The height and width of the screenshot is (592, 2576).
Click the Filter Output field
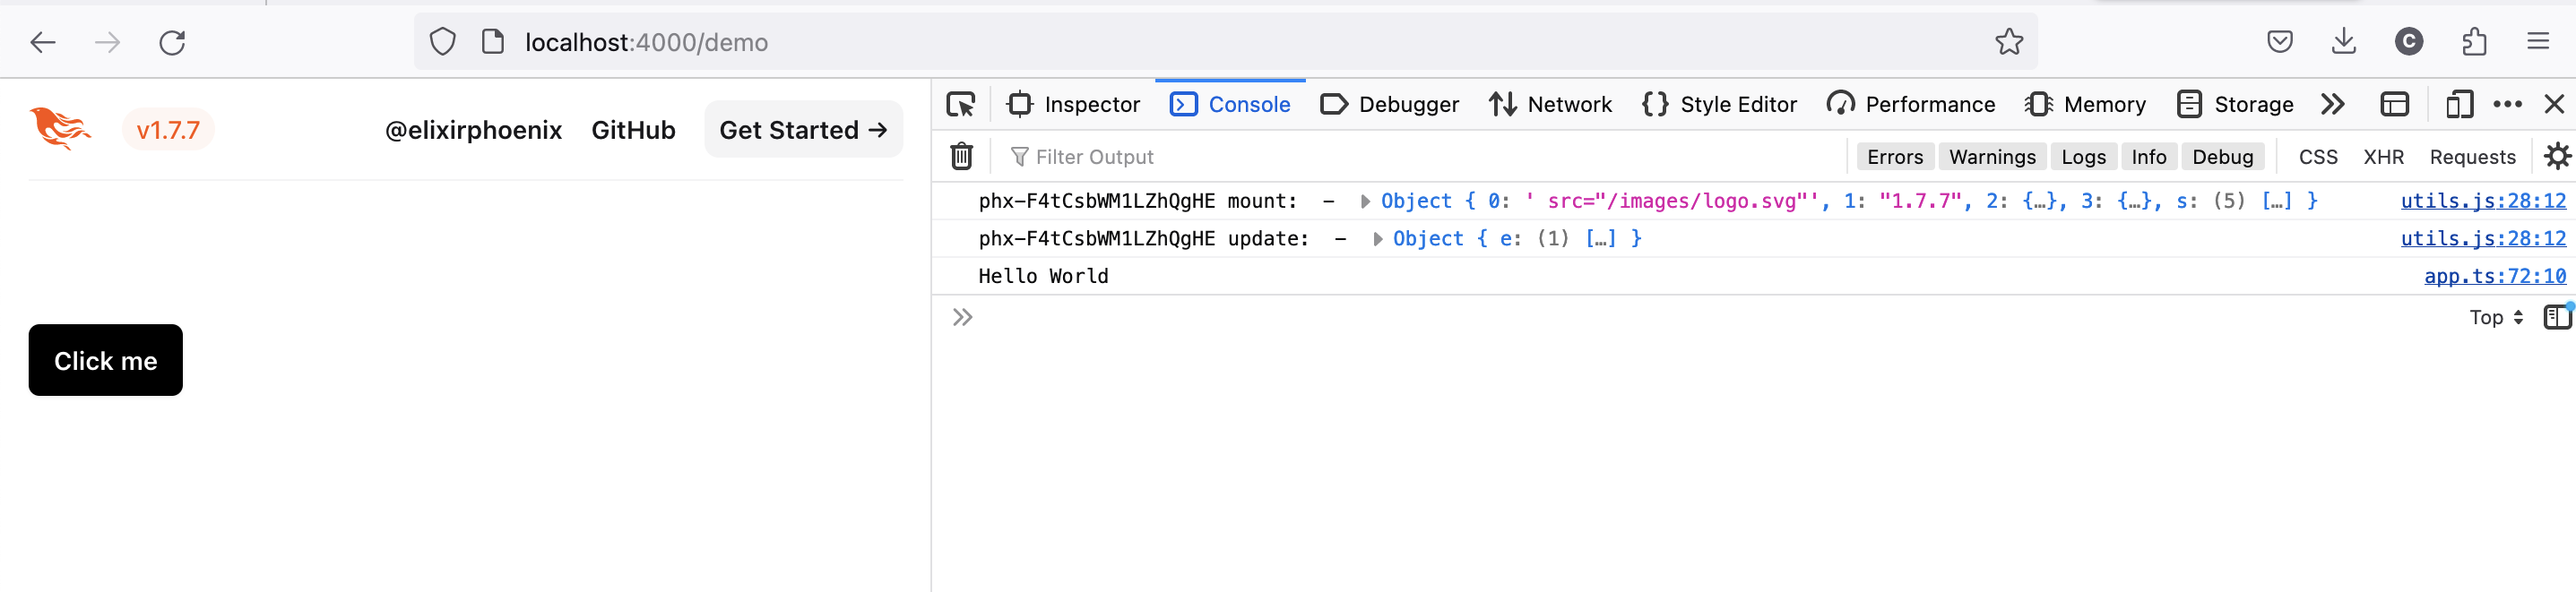click(x=1420, y=157)
